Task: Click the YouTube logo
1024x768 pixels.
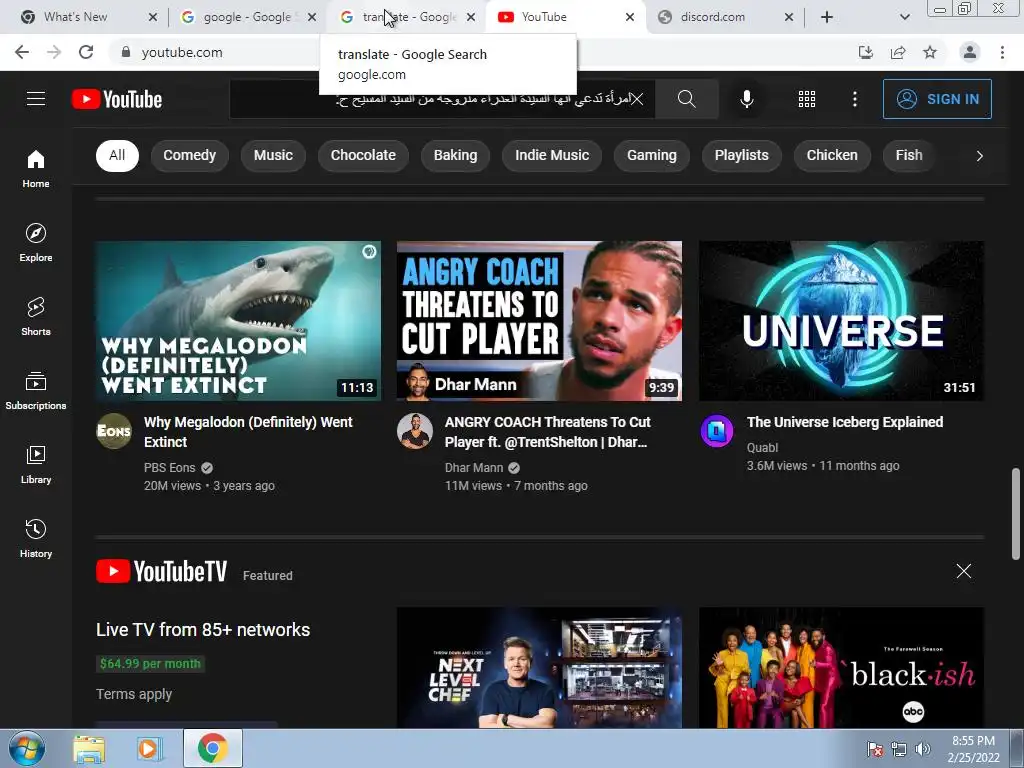Action: click(x=117, y=99)
